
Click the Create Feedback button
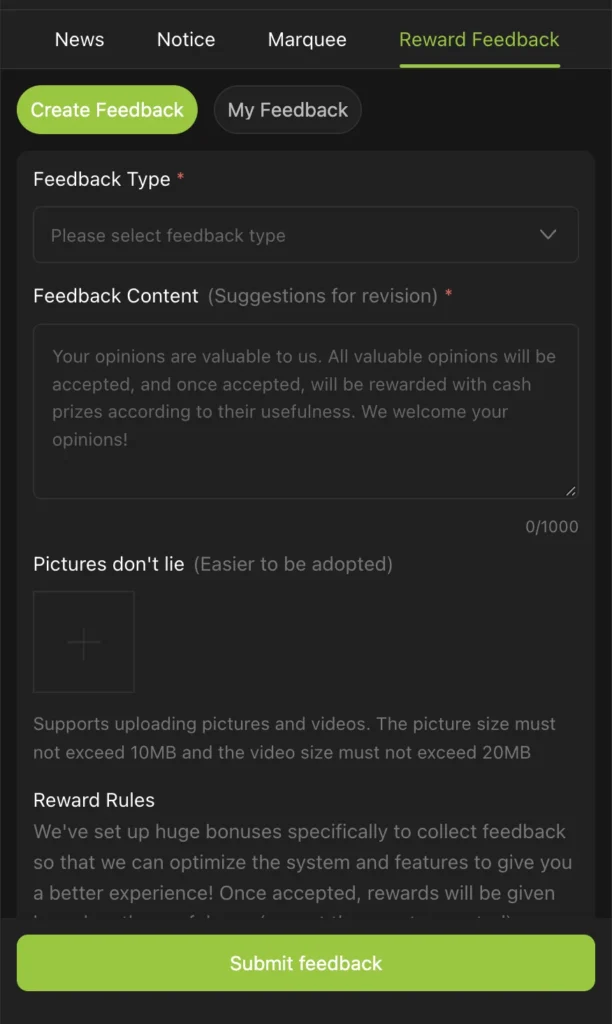tap(107, 110)
